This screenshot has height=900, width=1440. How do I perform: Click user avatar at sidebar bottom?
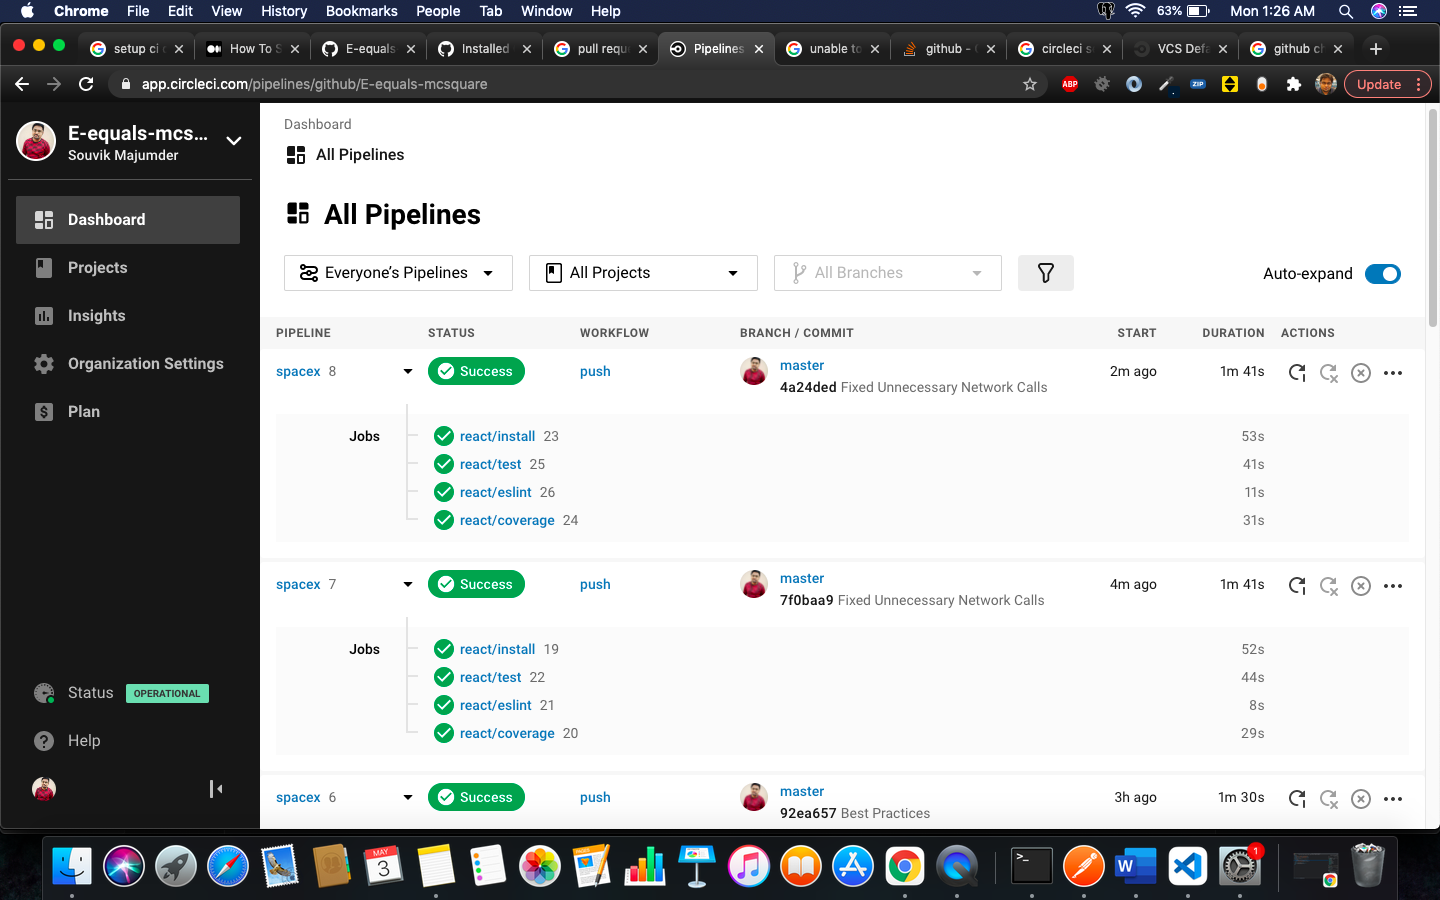(44, 789)
